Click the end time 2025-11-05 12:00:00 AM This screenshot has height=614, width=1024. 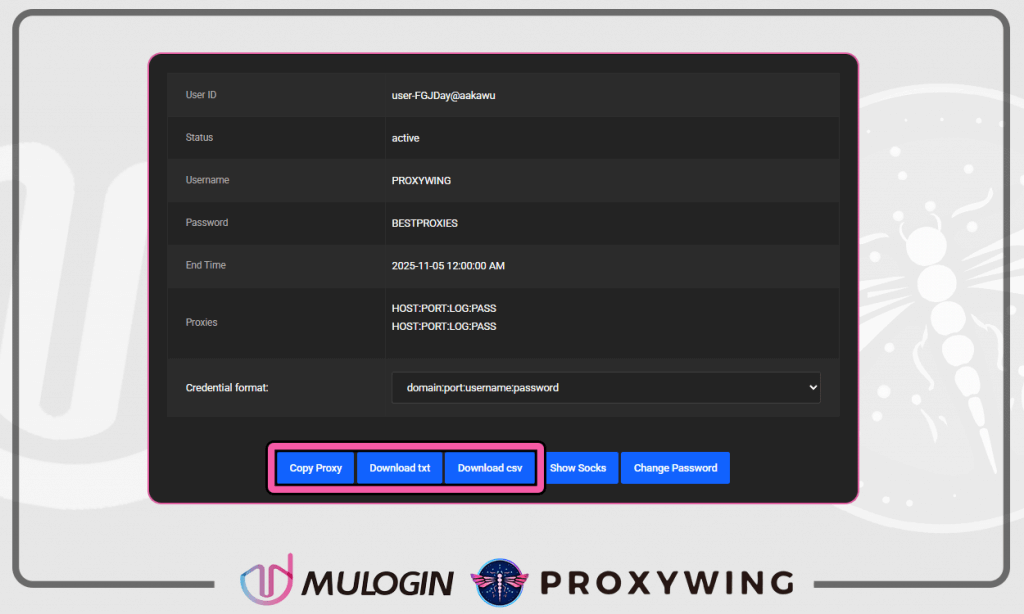[x=448, y=266]
